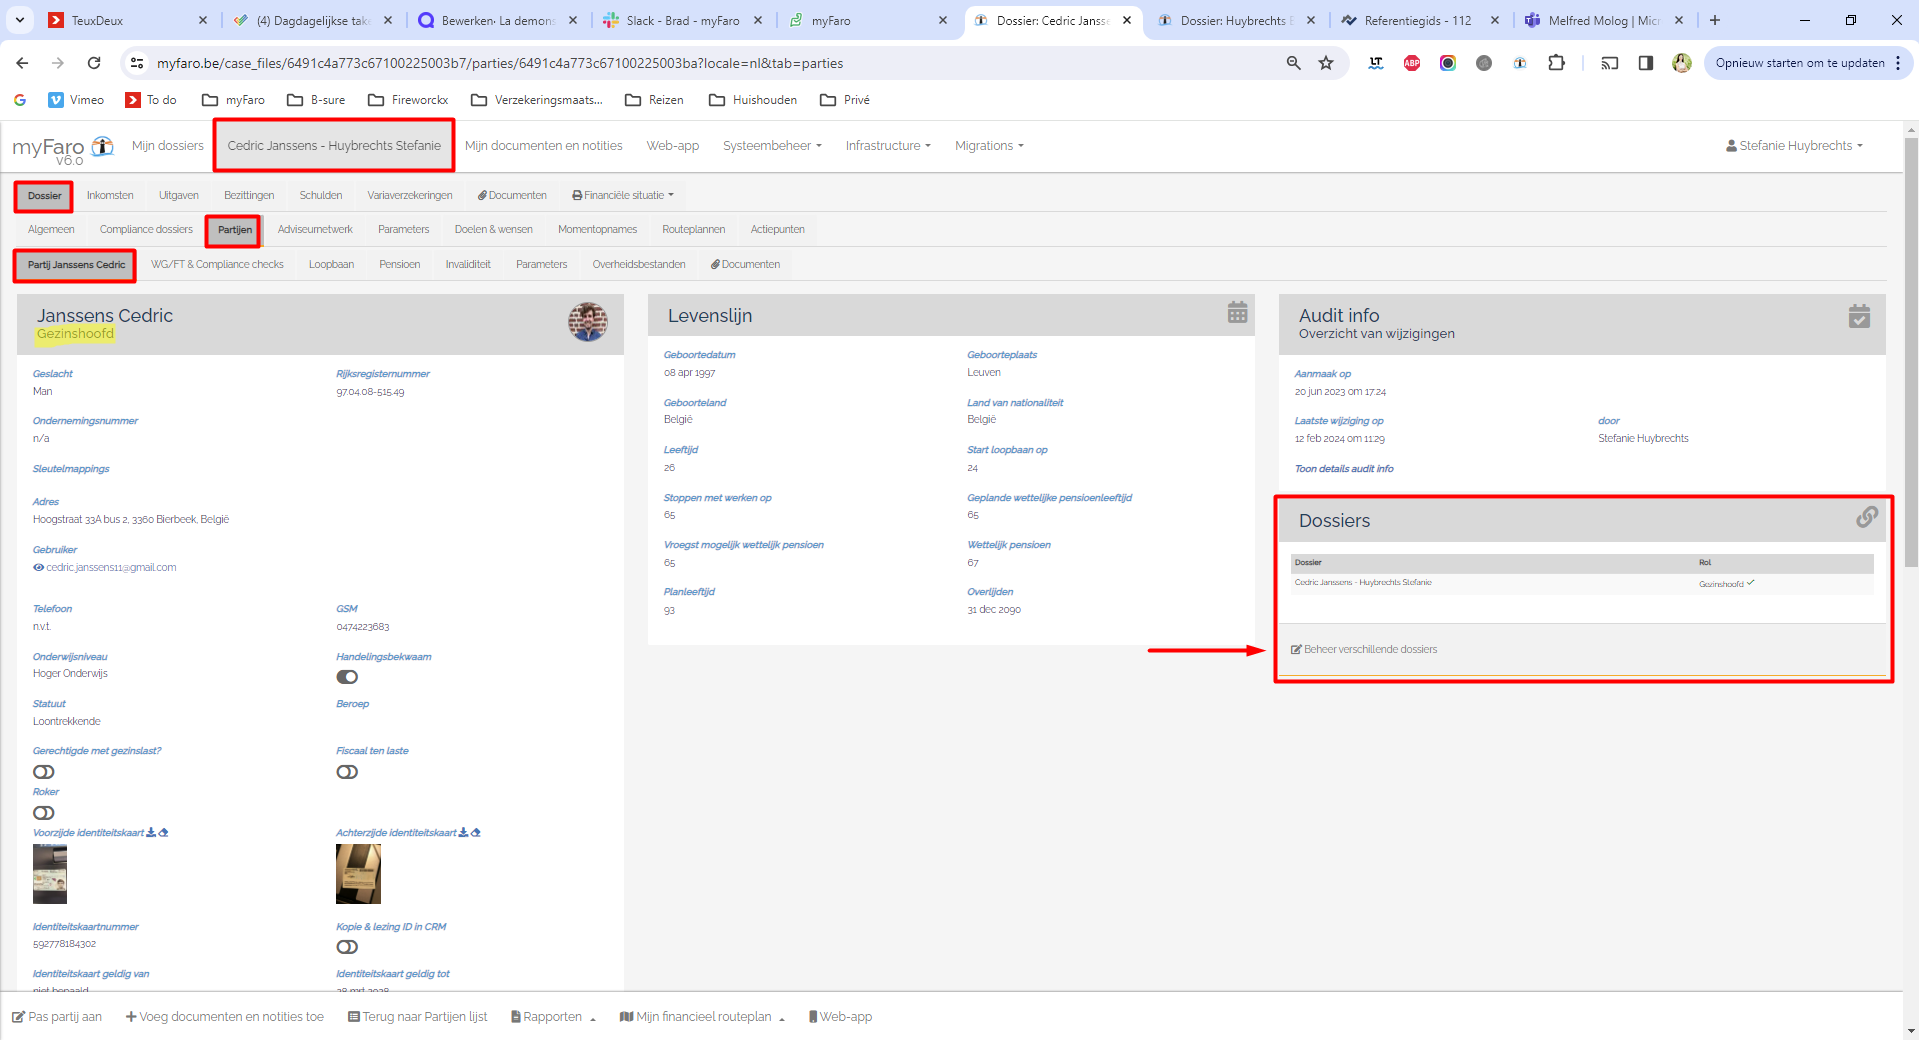Click Voeg documenten en notities toe
The height and width of the screenshot is (1040, 1919).
click(x=225, y=1017)
